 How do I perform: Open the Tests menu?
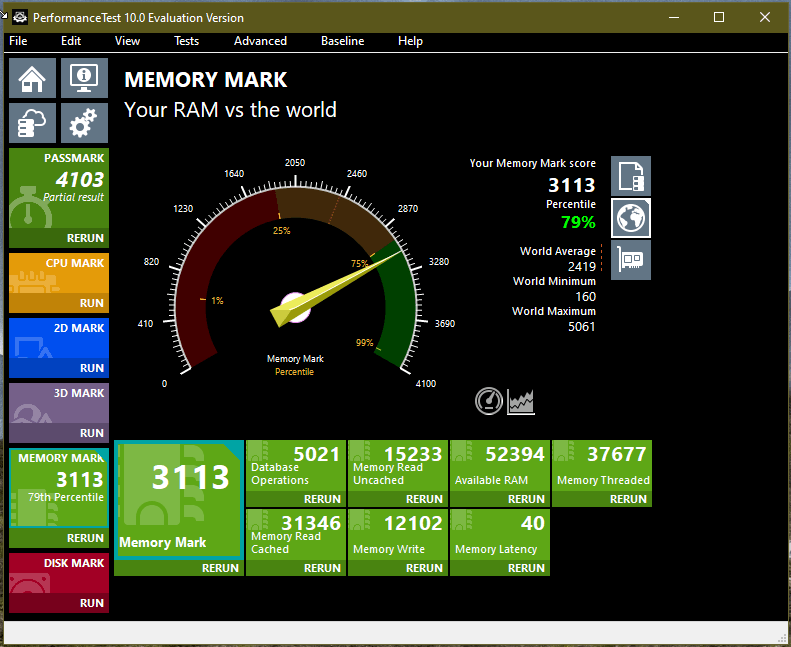(x=186, y=41)
